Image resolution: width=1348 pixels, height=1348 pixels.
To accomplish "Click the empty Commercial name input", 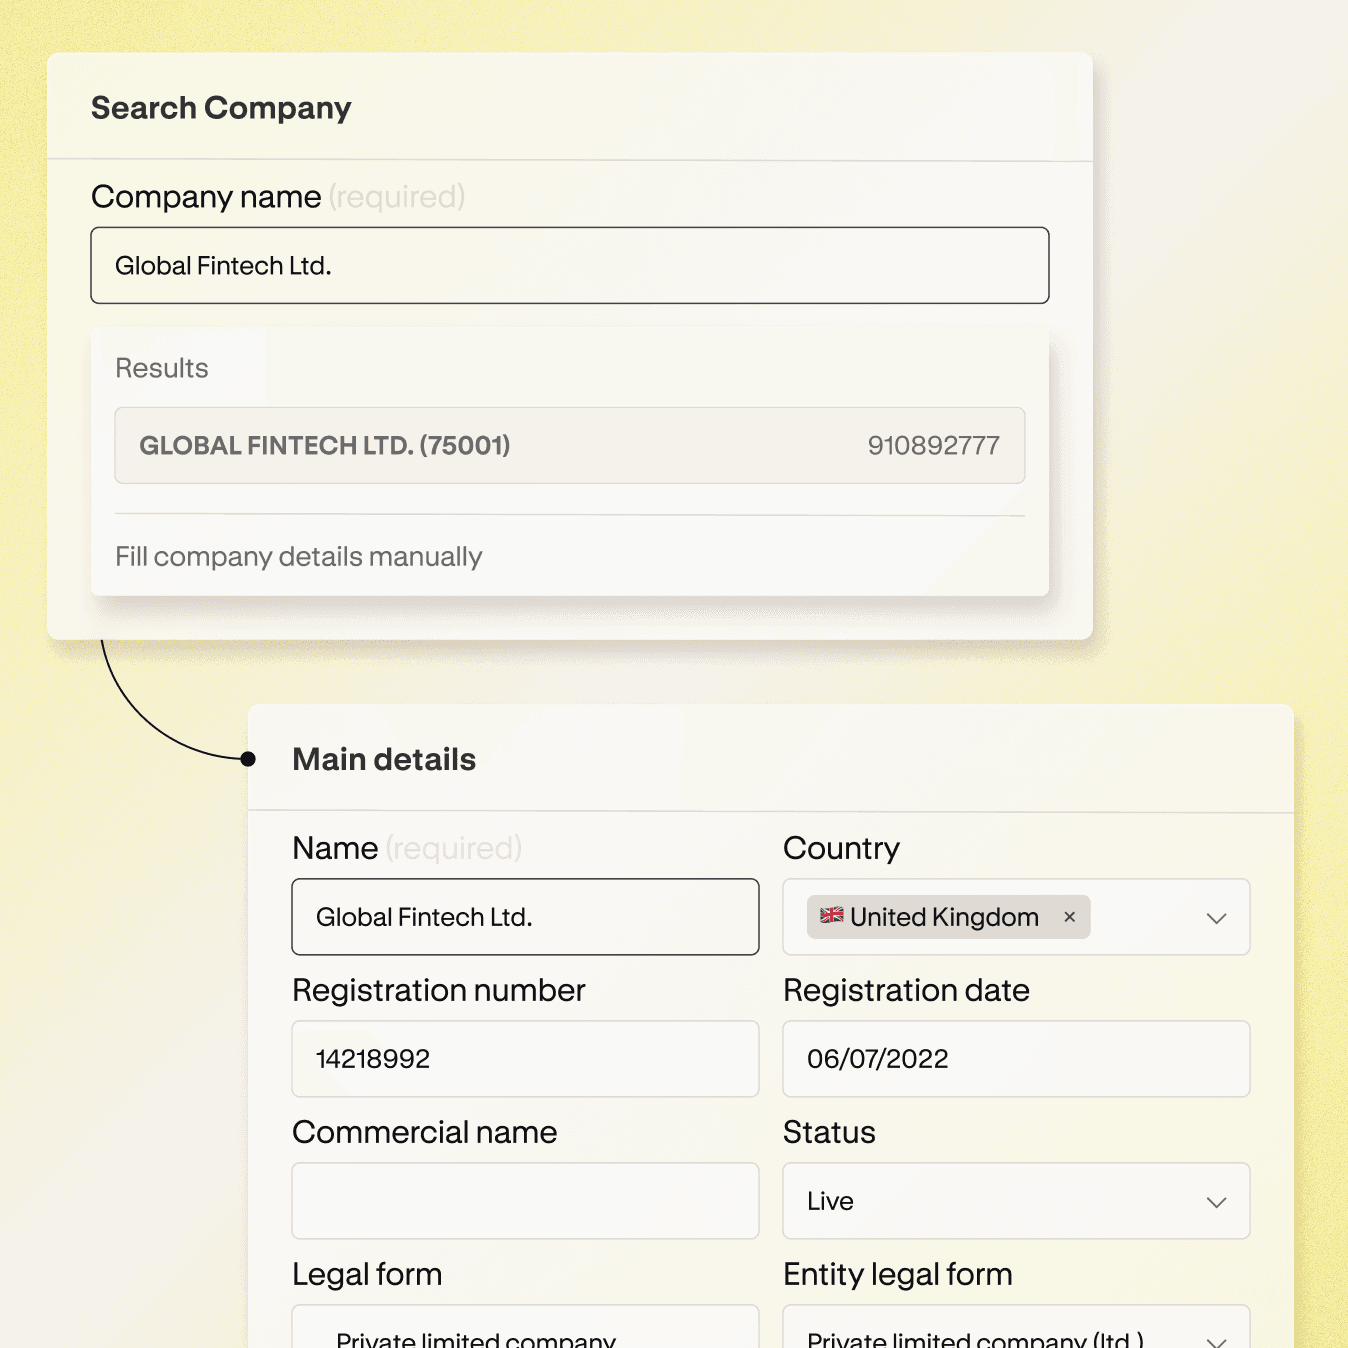I will 525,1201.
